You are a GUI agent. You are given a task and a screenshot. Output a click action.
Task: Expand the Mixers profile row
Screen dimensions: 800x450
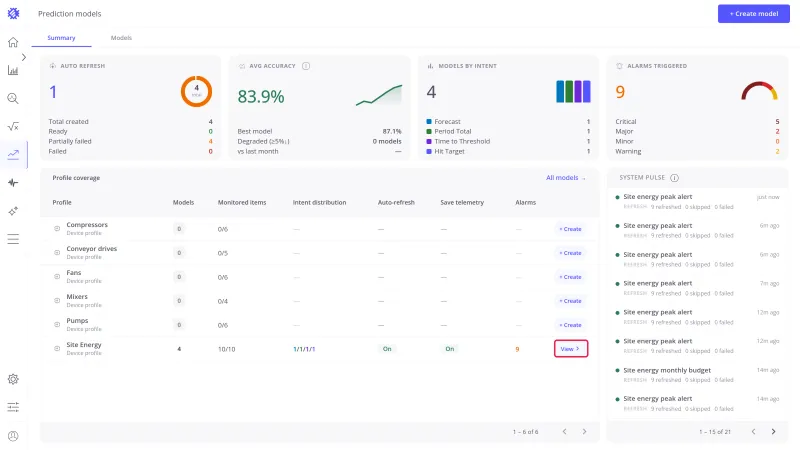57,301
